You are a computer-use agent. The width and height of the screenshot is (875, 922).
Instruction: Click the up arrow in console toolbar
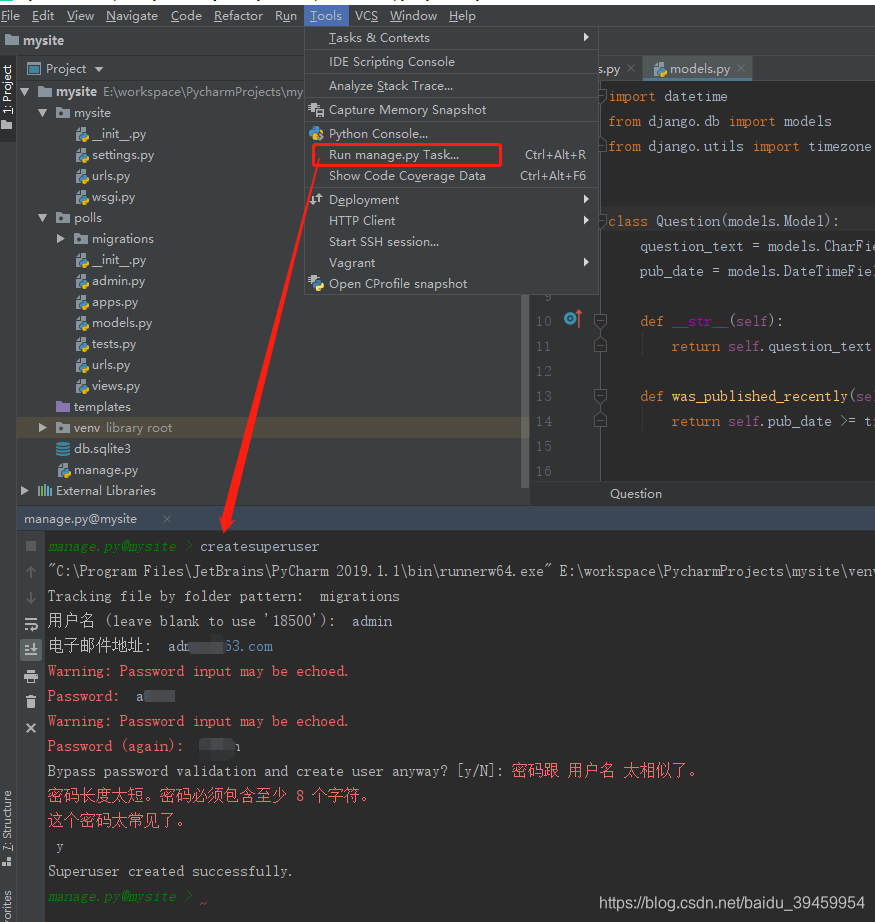pos(31,572)
